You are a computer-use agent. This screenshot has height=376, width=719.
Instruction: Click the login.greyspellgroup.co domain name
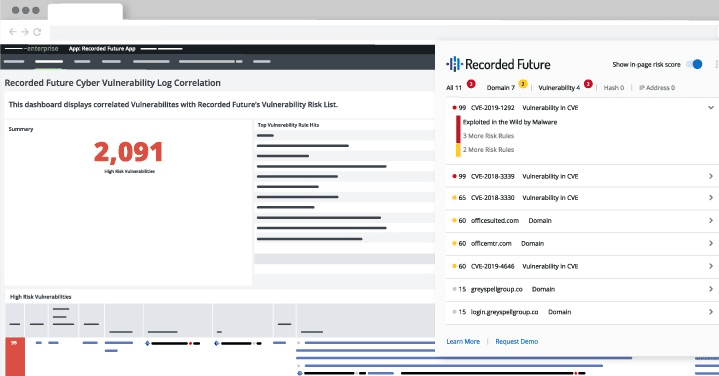pos(504,312)
